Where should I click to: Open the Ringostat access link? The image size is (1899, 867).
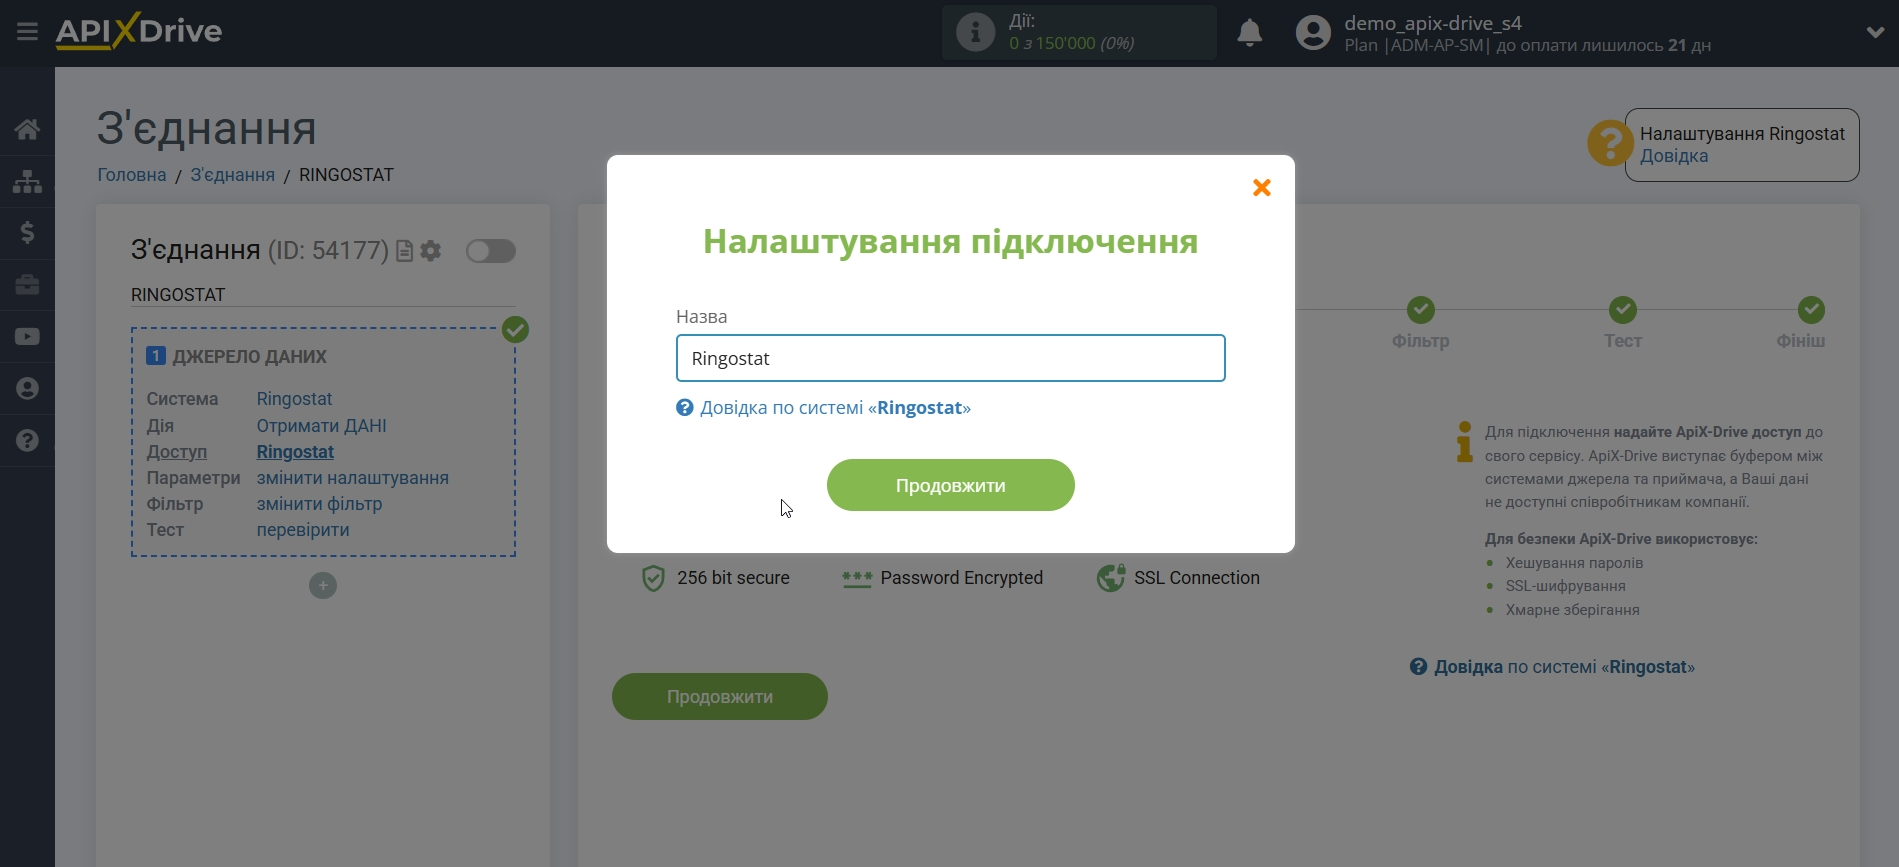tap(295, 452)
